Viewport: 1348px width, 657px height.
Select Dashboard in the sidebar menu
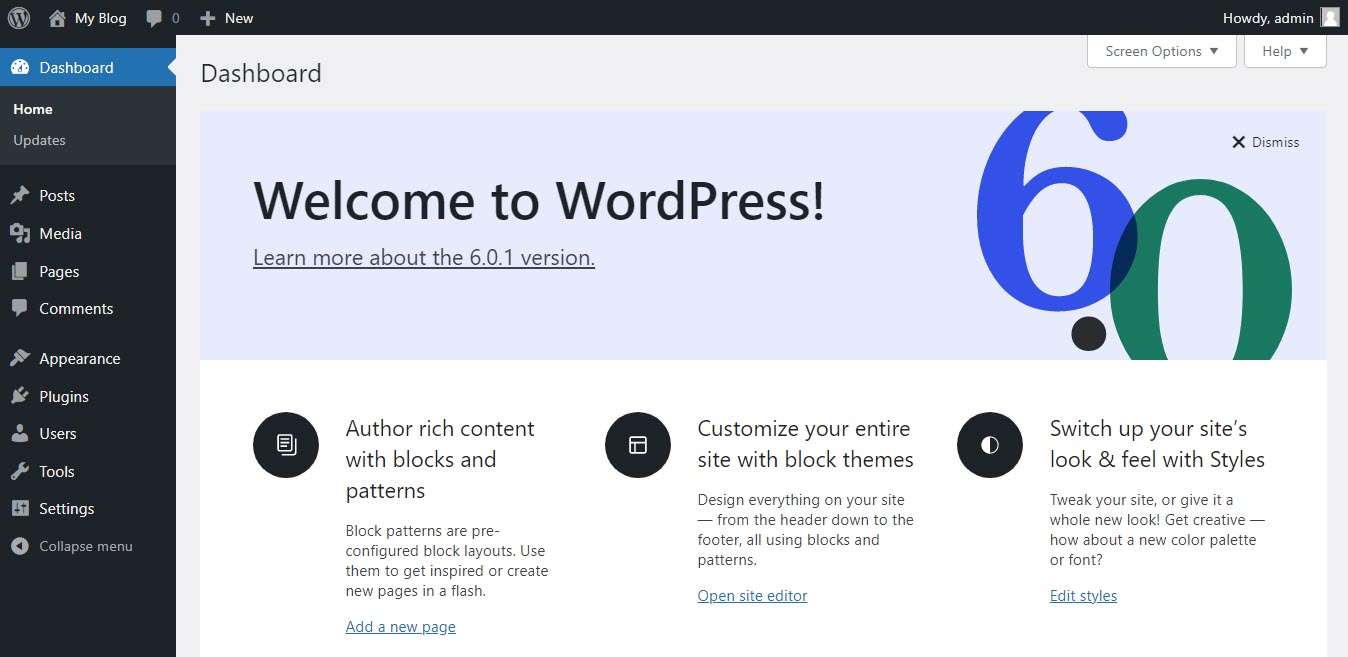pyautogui.click(x=88, y=67)
